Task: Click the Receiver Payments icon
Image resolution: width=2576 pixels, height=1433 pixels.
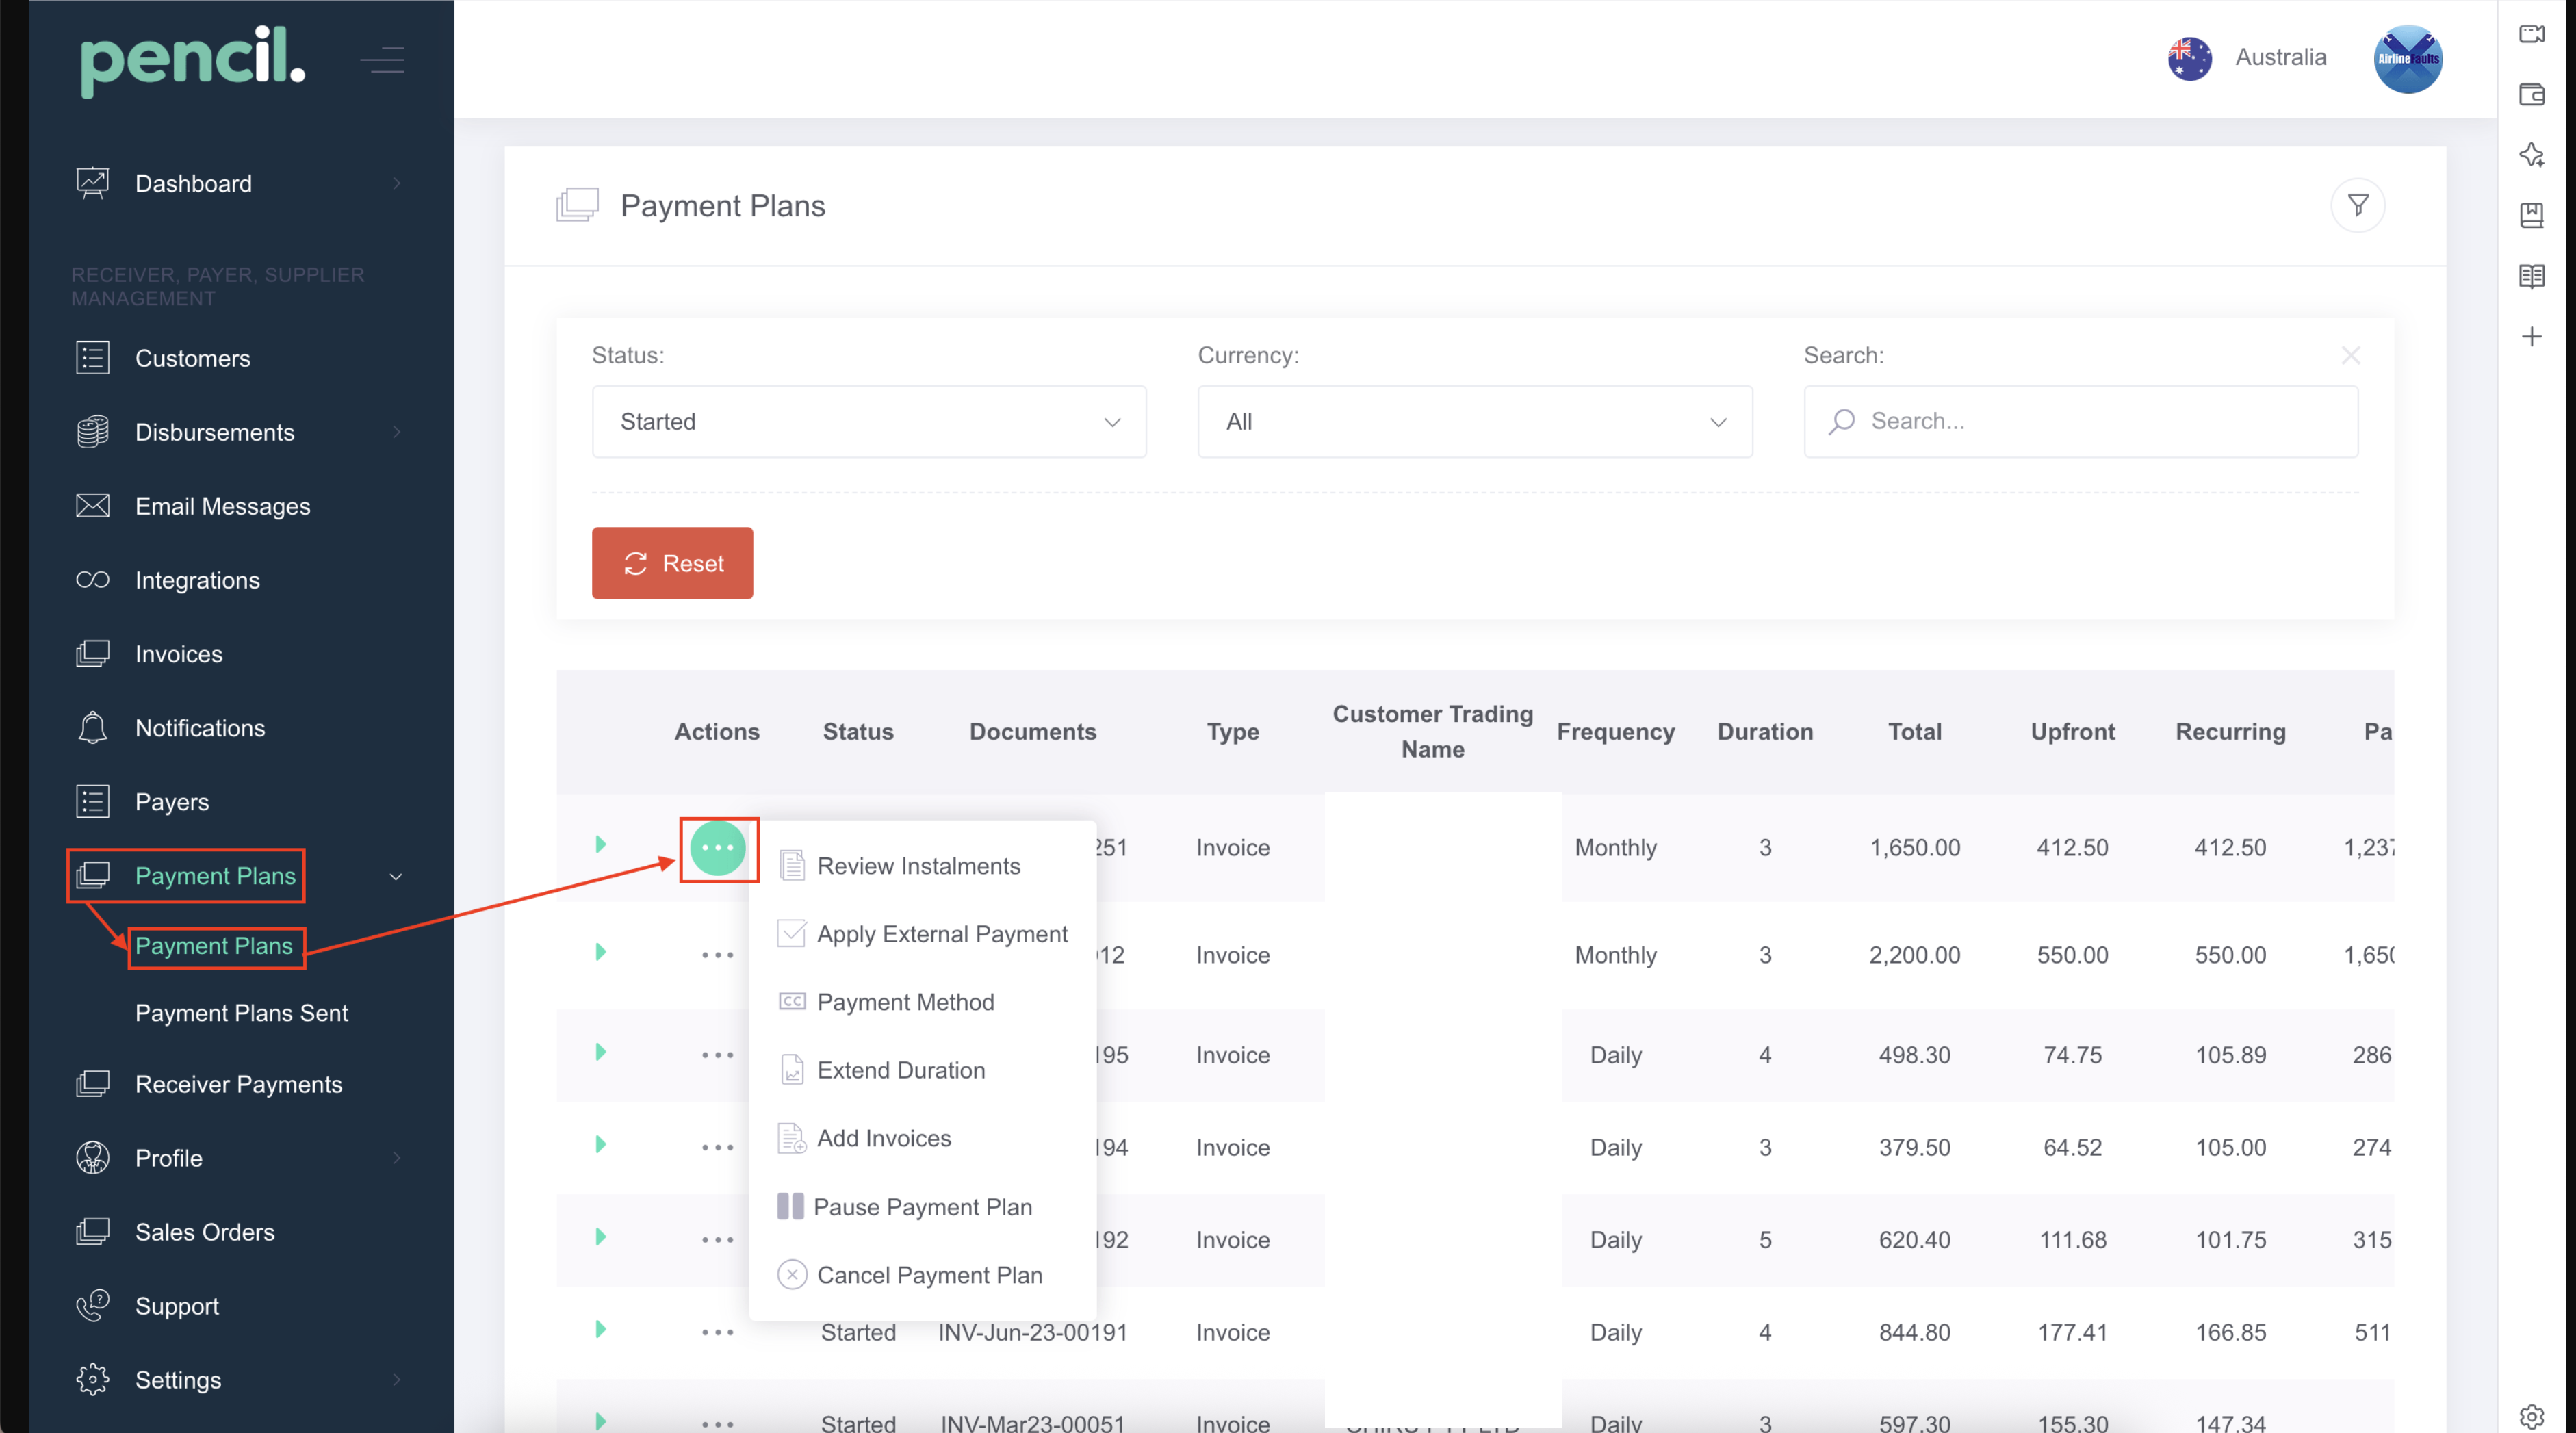Action: (x=92, y=1084)
